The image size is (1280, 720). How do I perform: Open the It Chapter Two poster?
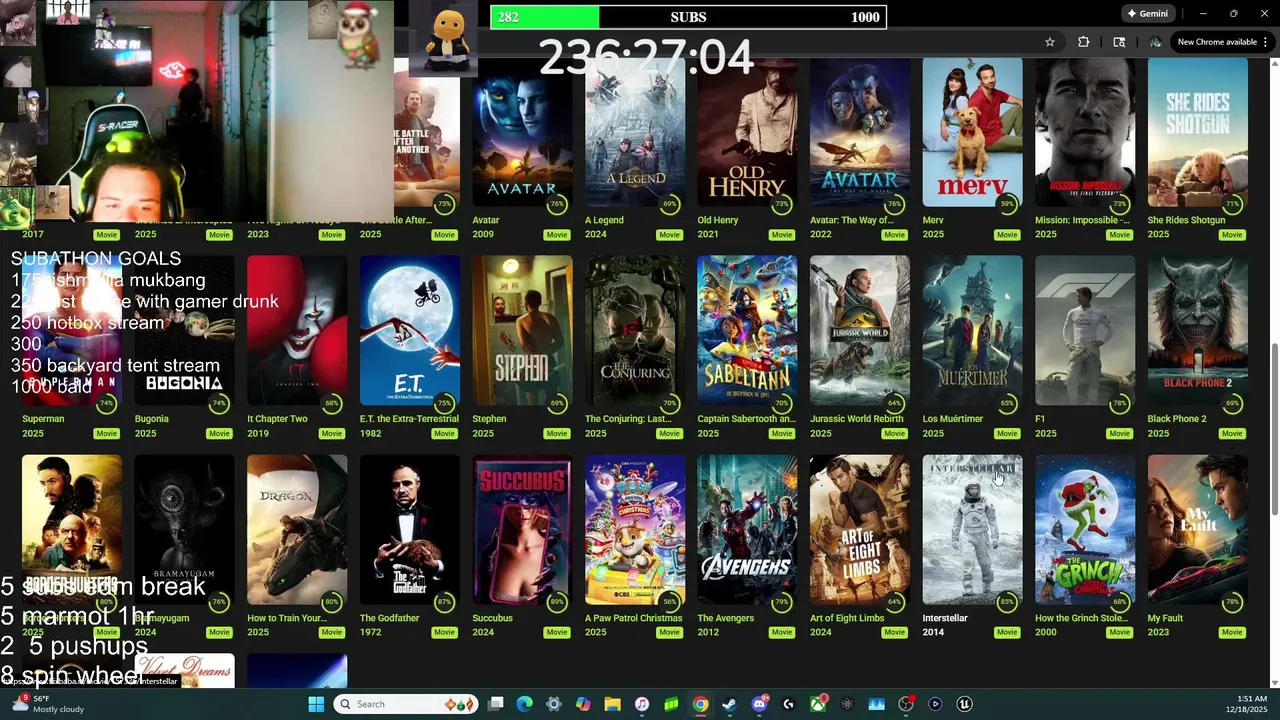tap(297, 331)
